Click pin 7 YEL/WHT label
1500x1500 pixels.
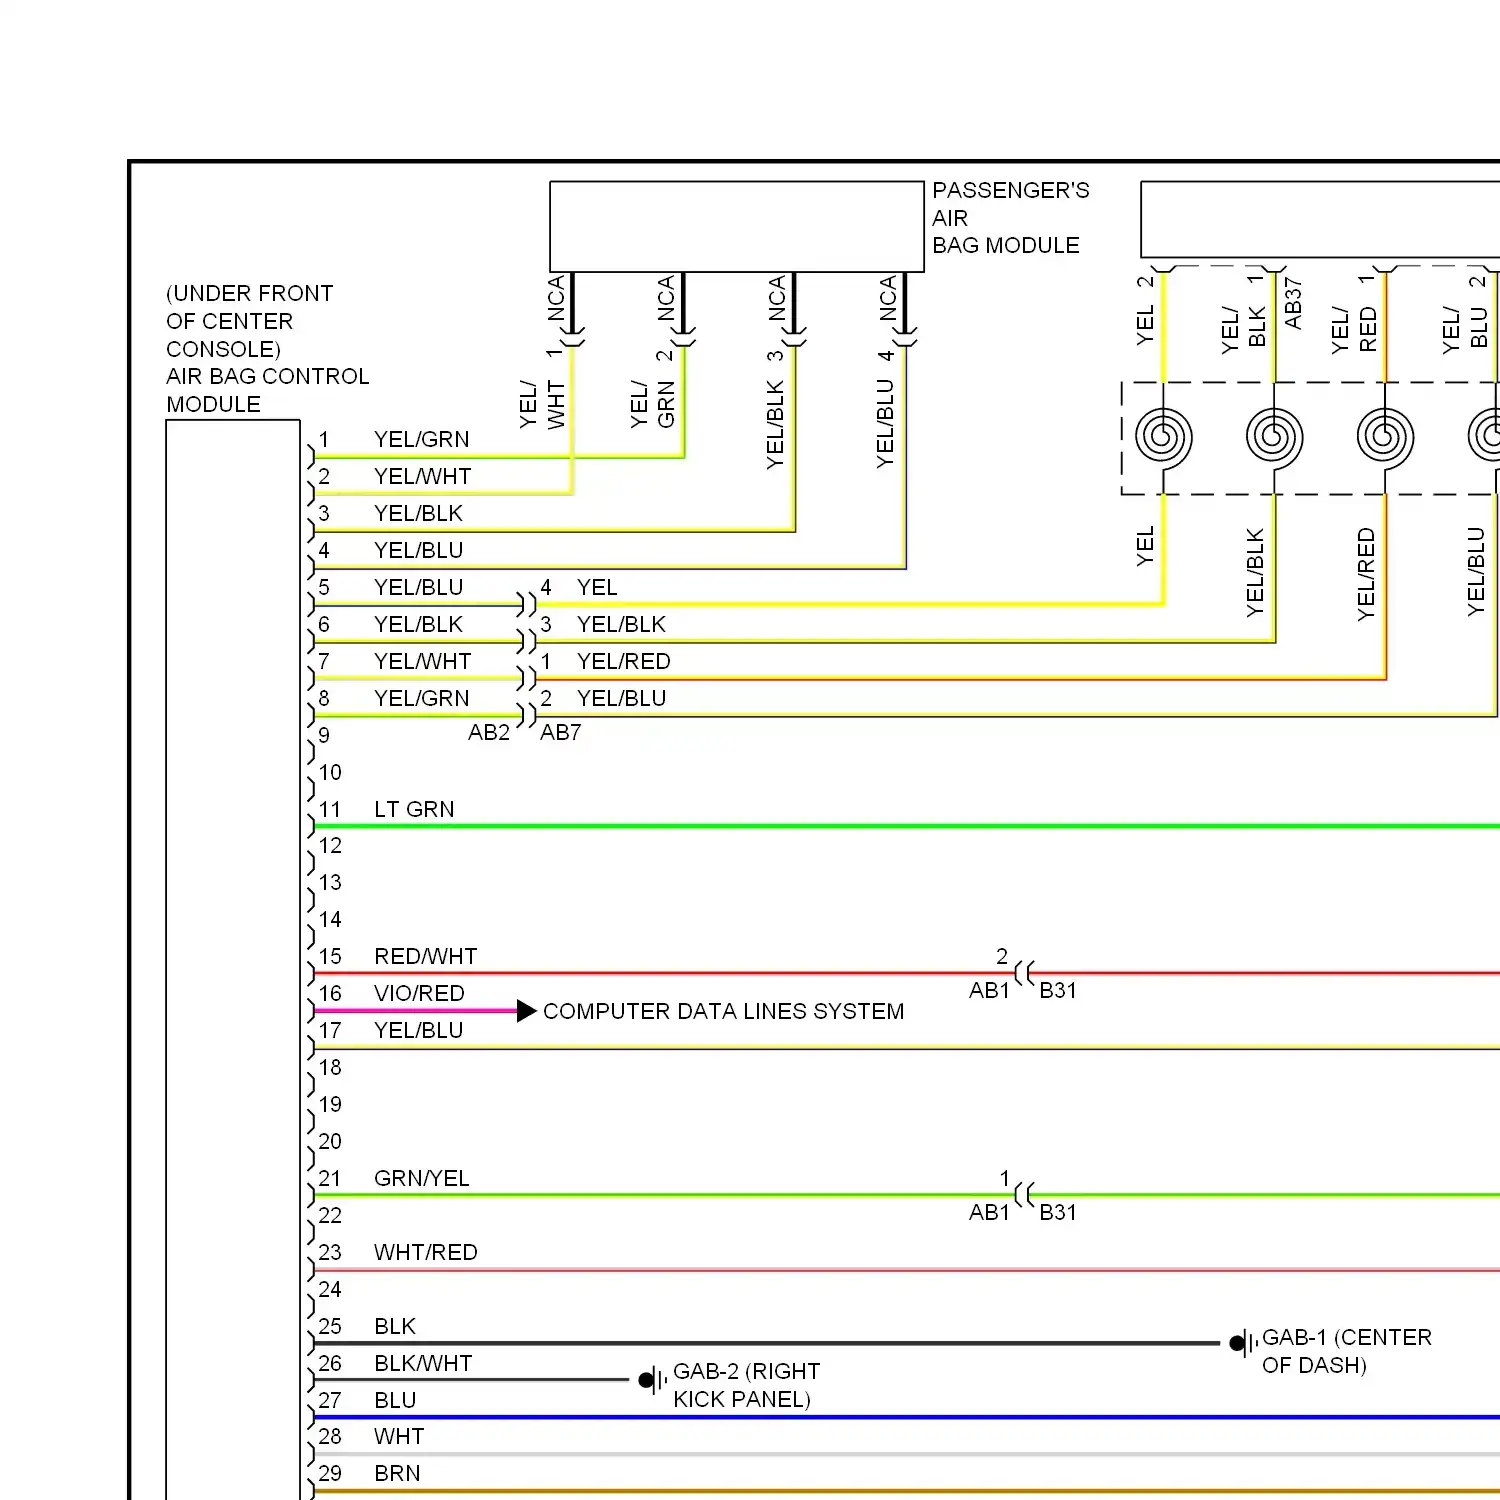(x=422, y=661)
